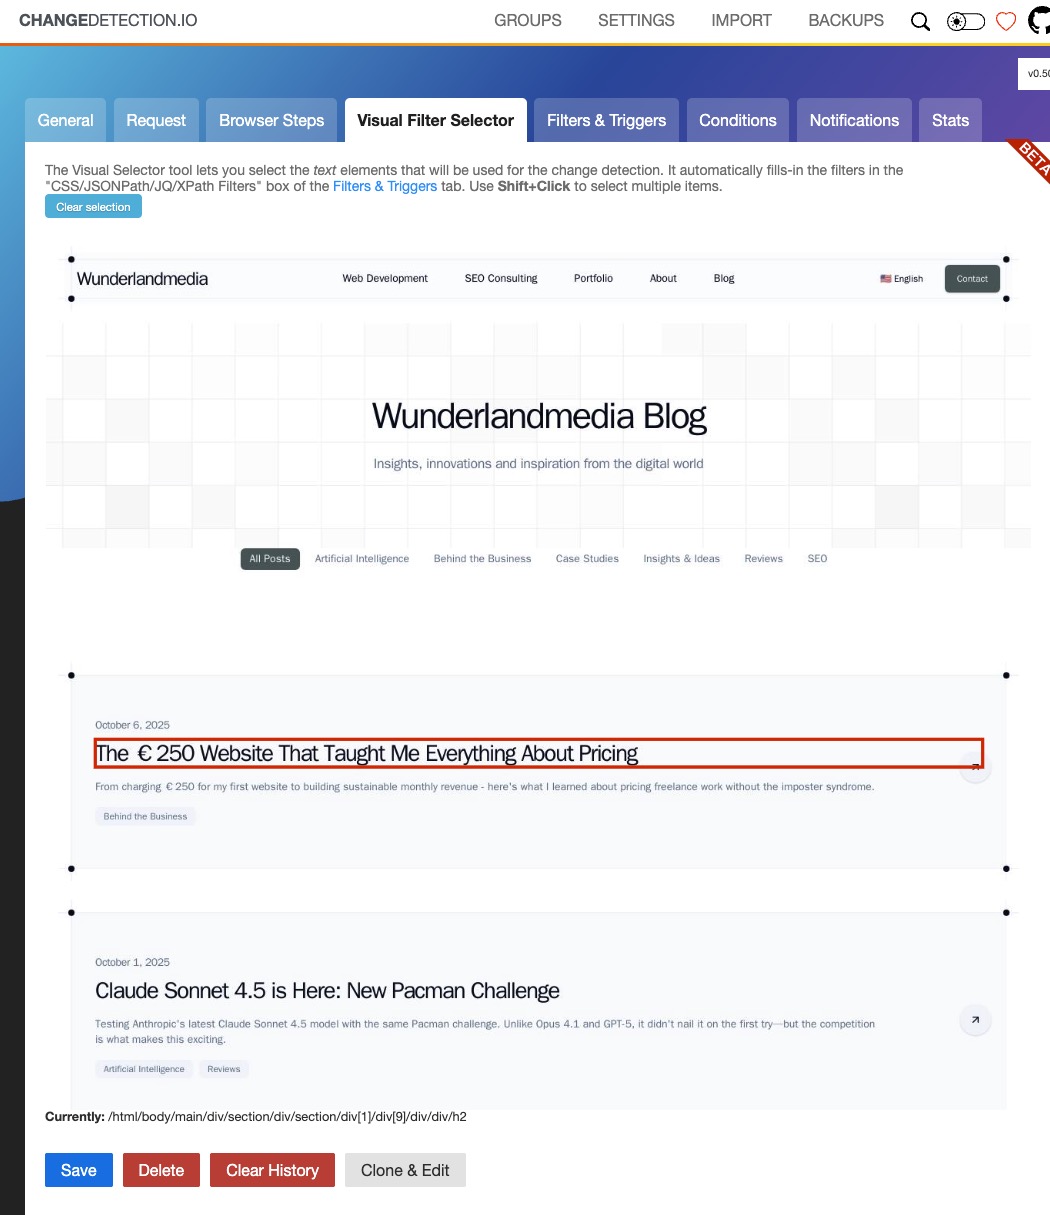The width and height of the screenshot is (1050, 1215).
Task: Select the October 6, 2025 date text
Action: point(132,725)
